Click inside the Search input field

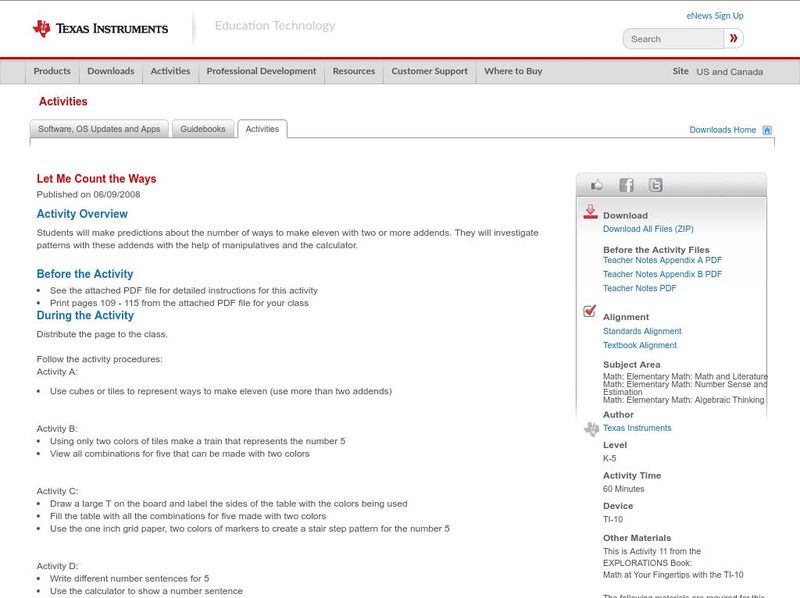670,38
